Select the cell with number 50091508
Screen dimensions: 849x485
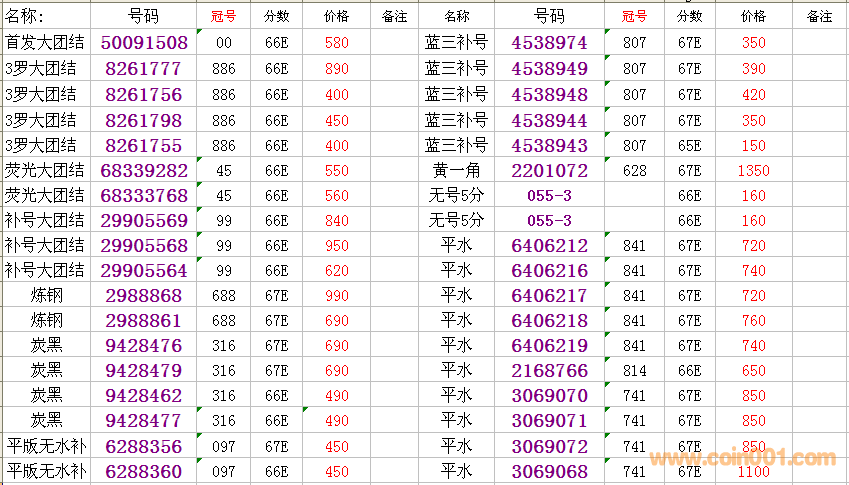point(144,43)
